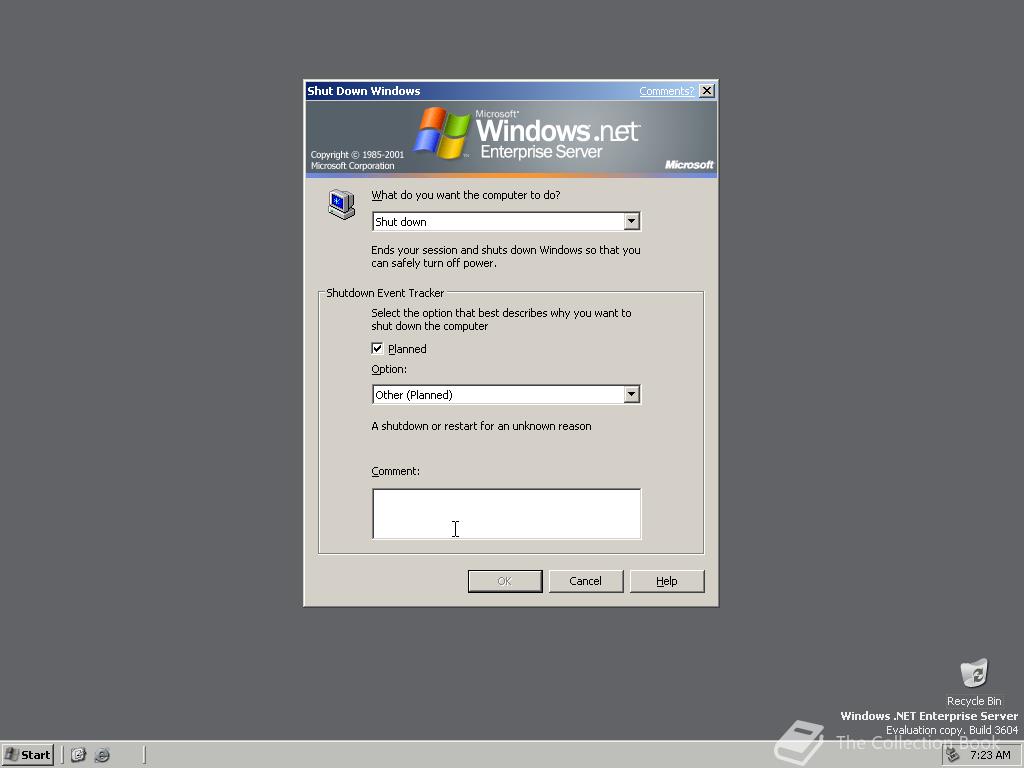The width and height of the screenshot is (1024, 768).
Task: Click the 'Comment:' label
Action: click(x=395, y=471)
